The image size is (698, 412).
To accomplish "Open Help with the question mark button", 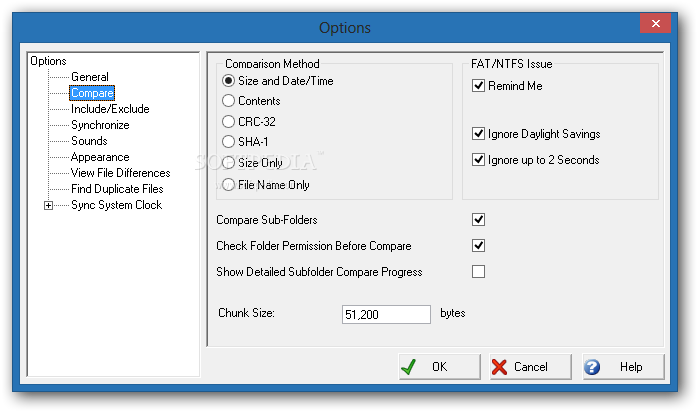I will click(x=622, y=367).
